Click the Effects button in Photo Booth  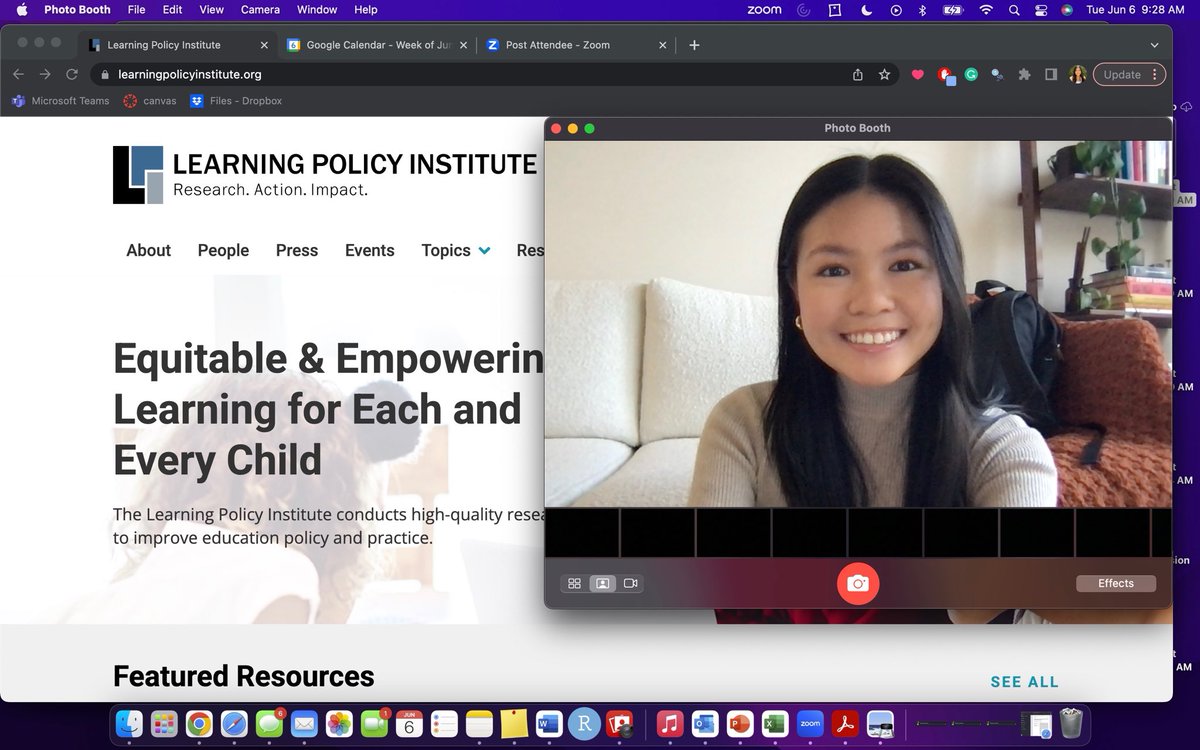coord(1116,583)
